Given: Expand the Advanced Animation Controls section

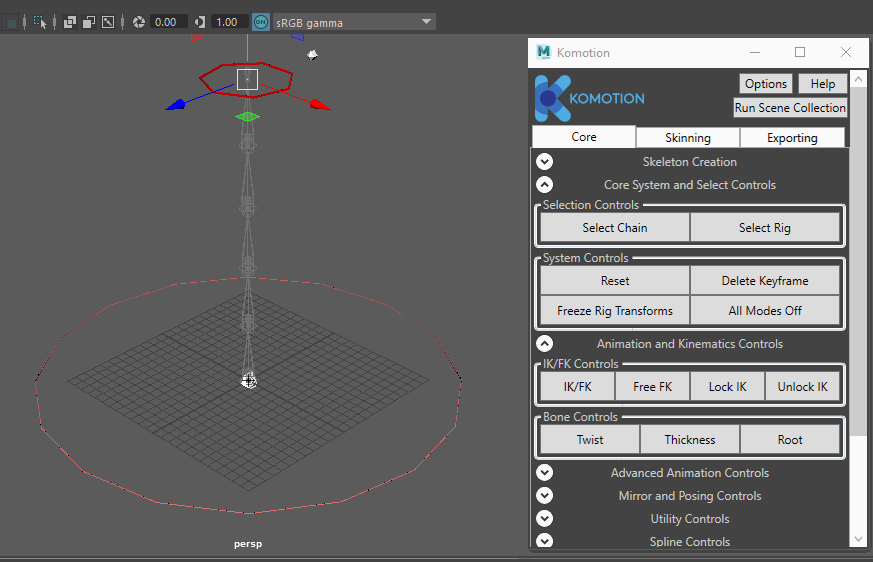Looking at the screenshot, I should (545, 472).
